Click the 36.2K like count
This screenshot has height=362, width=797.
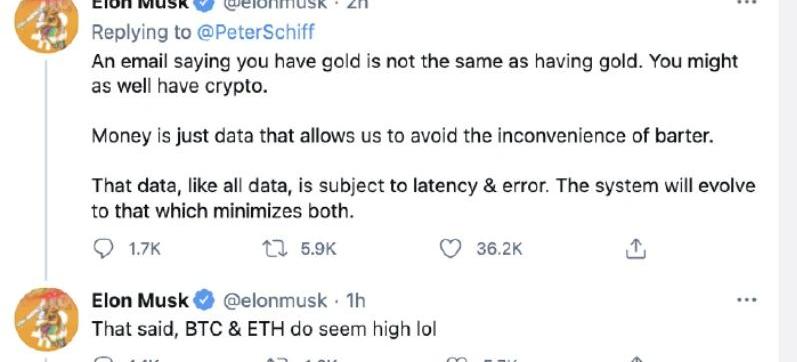pos(499,249)
